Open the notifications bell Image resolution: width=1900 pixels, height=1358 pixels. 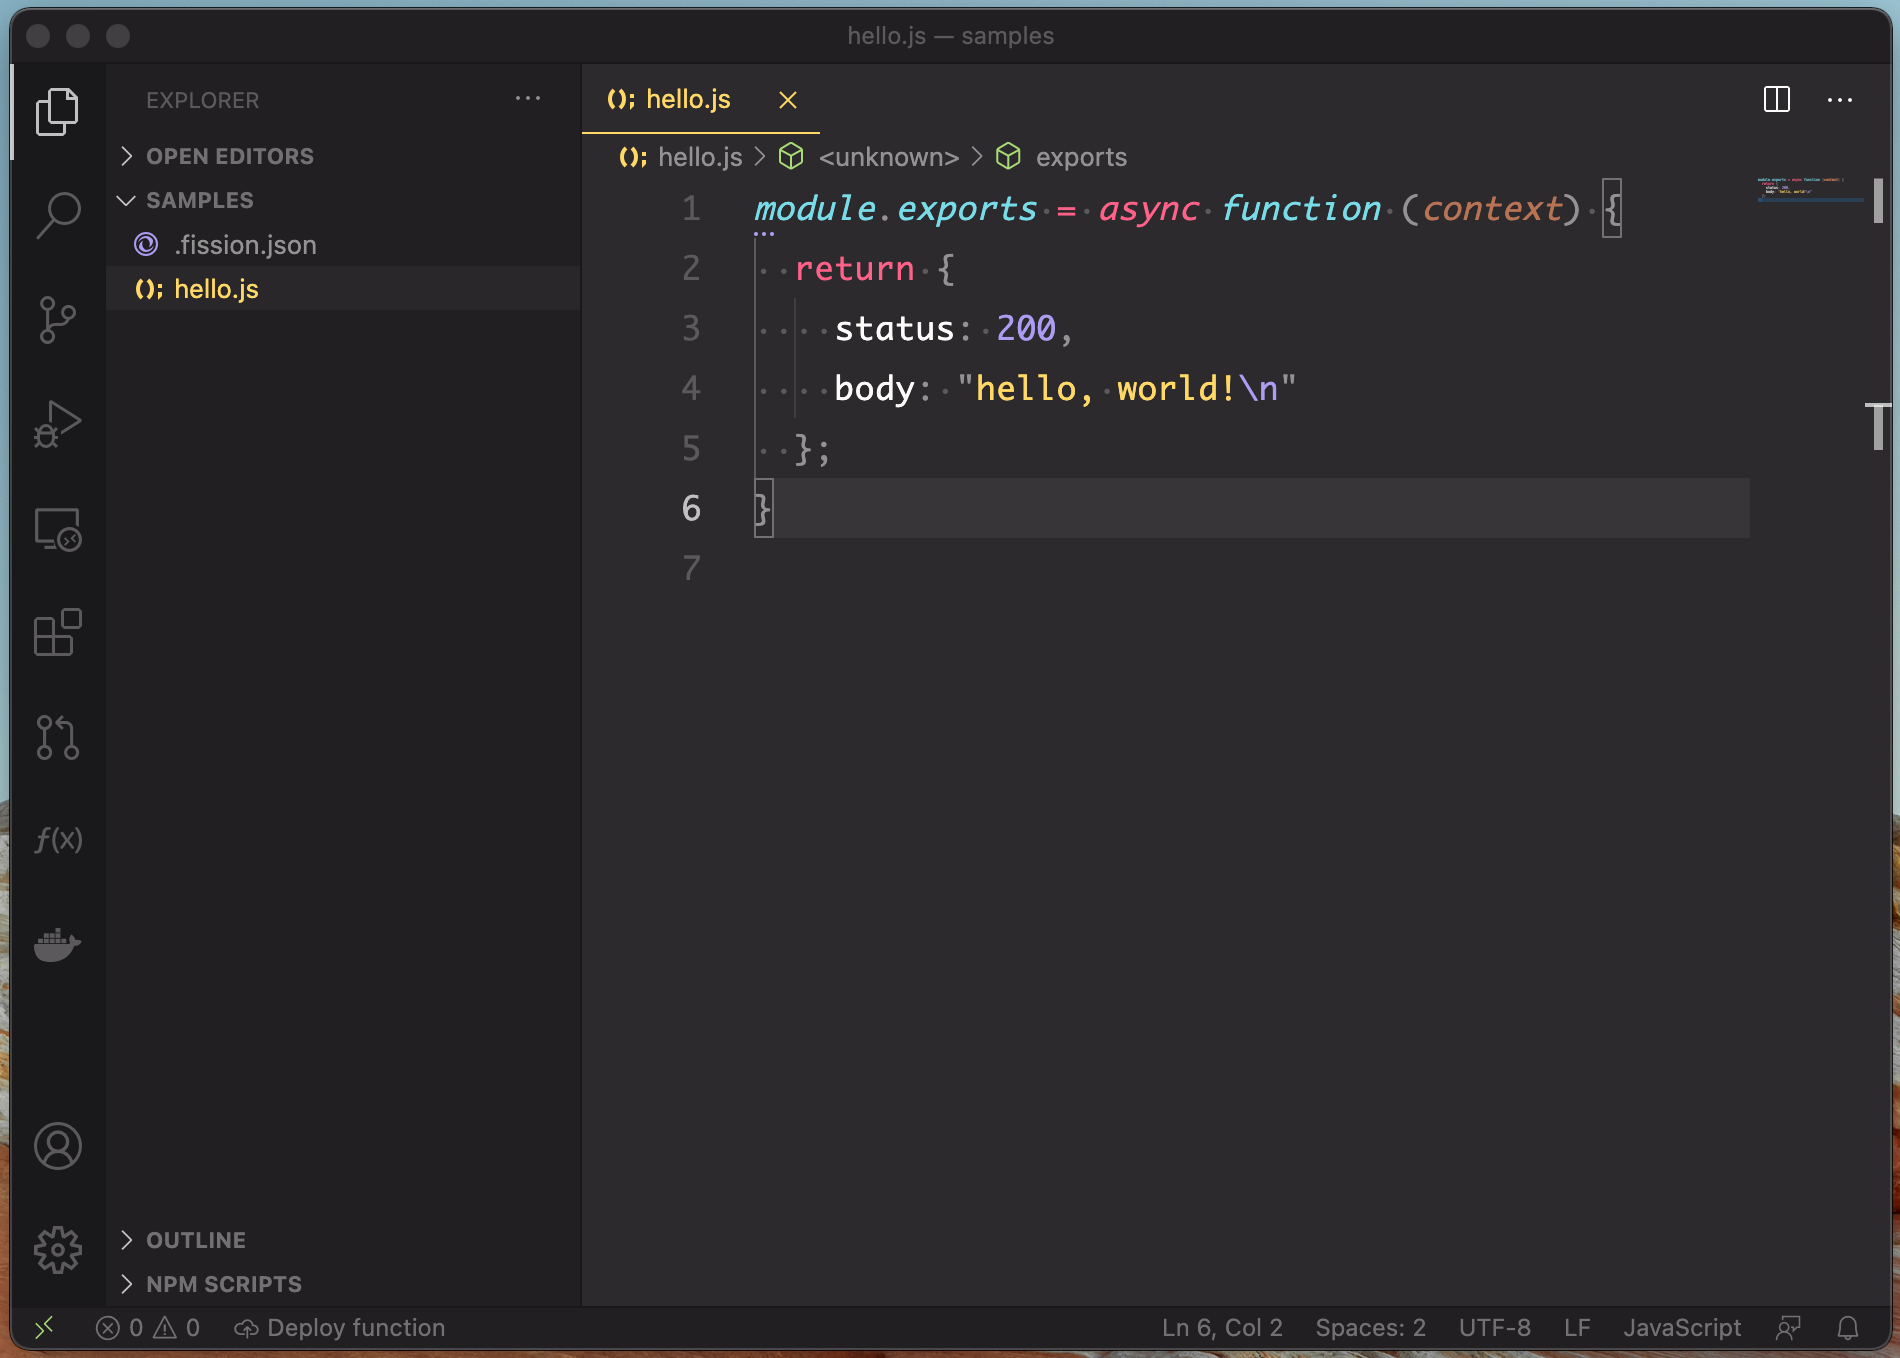coord(1847,1328)
